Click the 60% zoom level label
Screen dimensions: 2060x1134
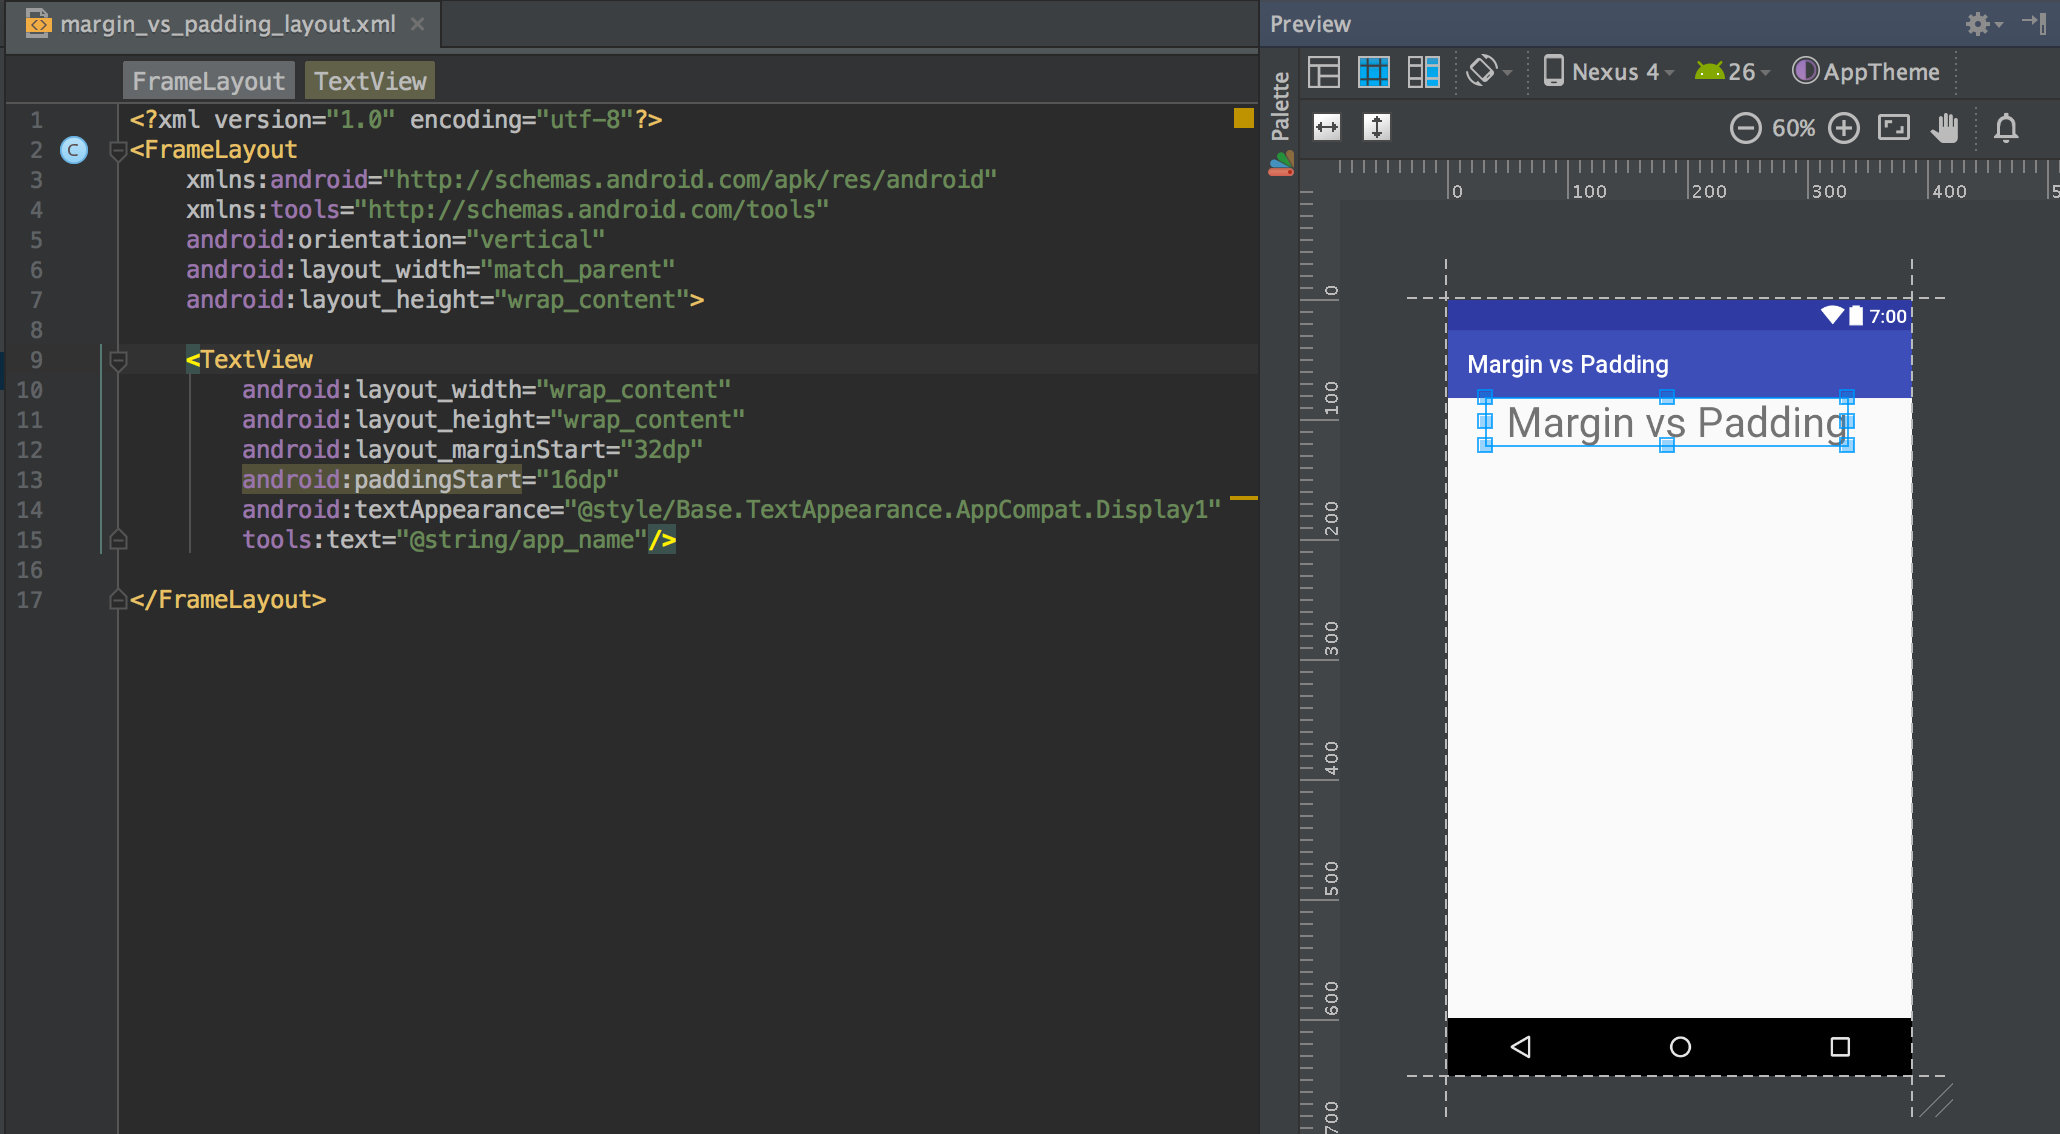point(1794,127)
